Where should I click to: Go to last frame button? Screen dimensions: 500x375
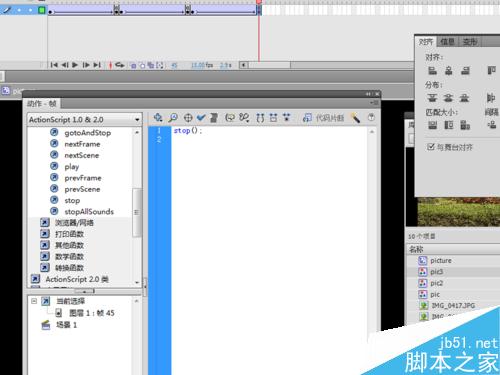pos(97,65)
